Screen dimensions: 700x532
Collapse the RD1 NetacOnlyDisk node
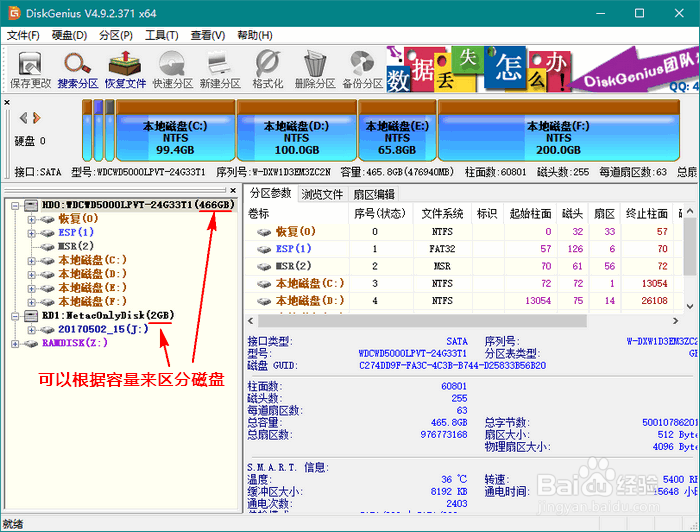[15, 316]
